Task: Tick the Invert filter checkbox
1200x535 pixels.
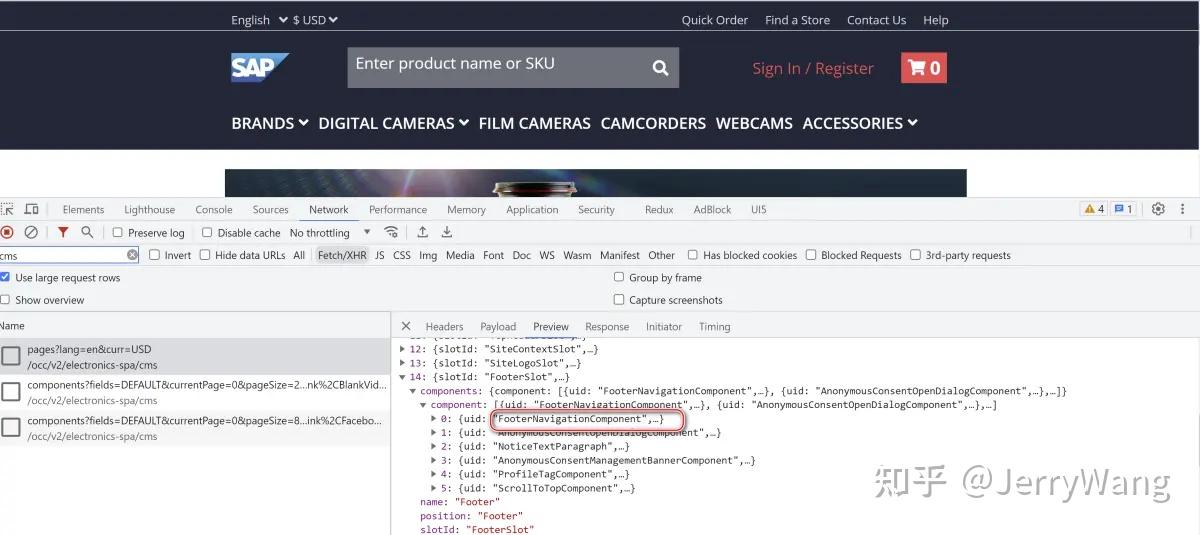Action: coord(155,255)
